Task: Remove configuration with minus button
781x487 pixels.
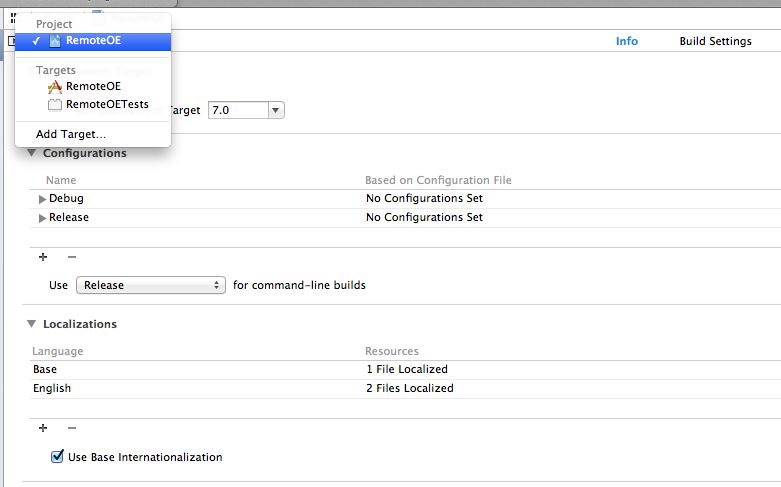Action: (72, 257)
